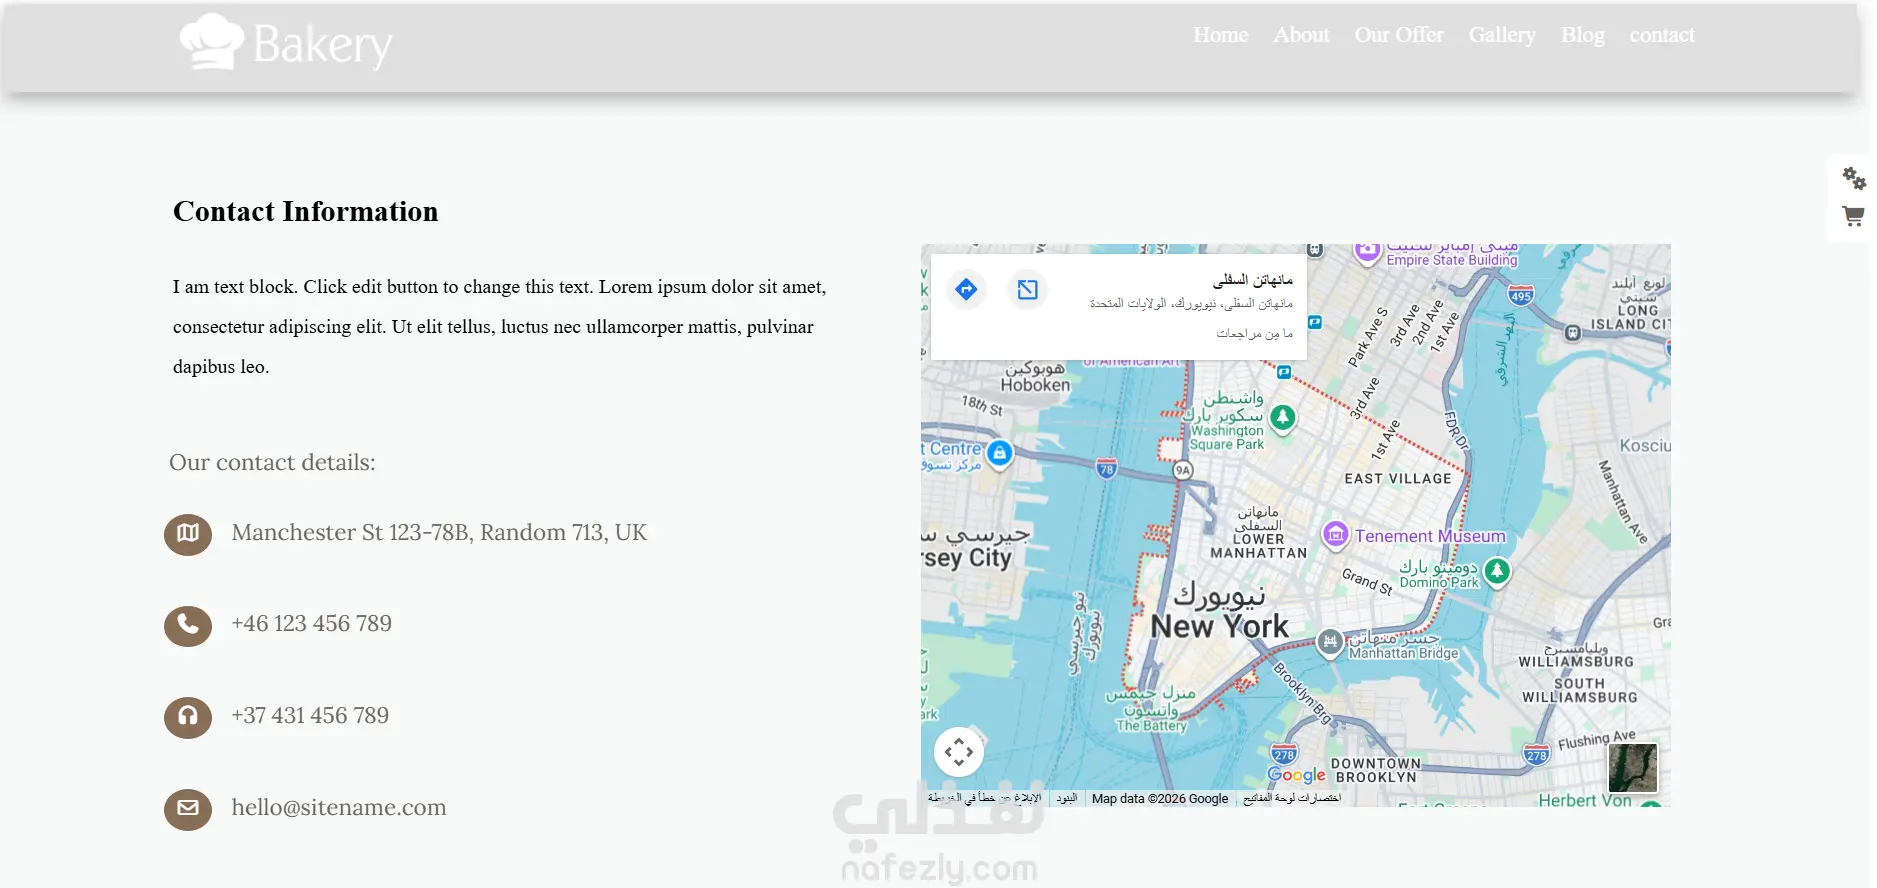The image size is (1877, 888).
Task: Go to the About page
Action: point(1301,35)
